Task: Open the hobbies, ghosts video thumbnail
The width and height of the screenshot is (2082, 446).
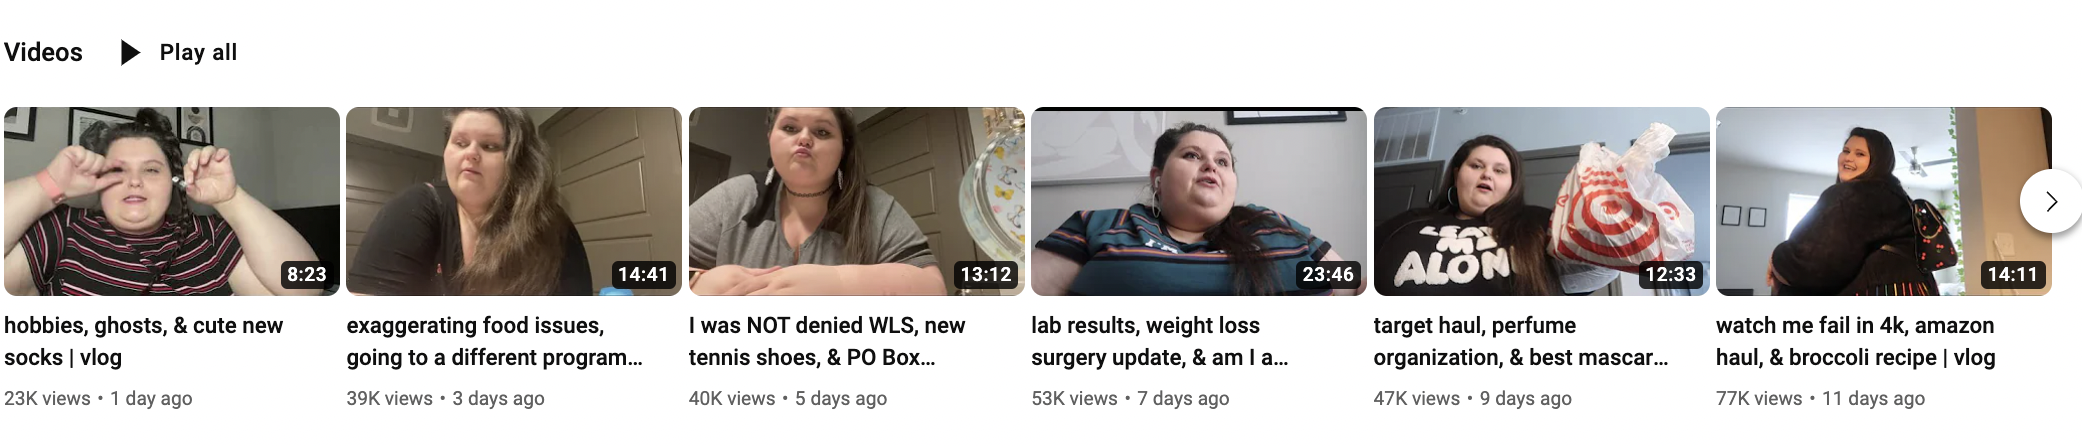Action: 172,201
